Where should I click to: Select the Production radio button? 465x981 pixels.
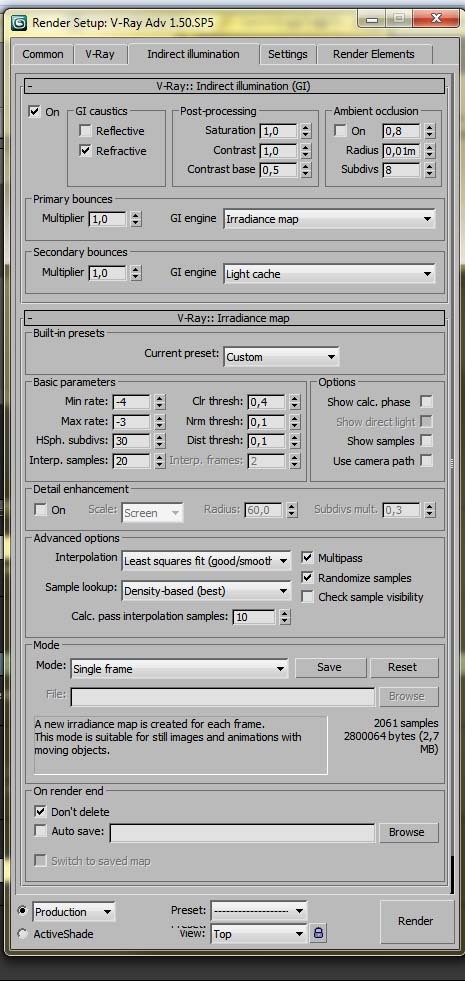coord(23,911)
